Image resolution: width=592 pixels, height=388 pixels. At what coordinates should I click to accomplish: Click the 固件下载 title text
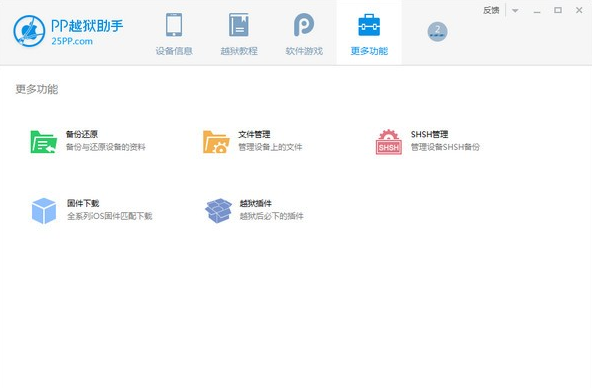click(x=83, y=203)
